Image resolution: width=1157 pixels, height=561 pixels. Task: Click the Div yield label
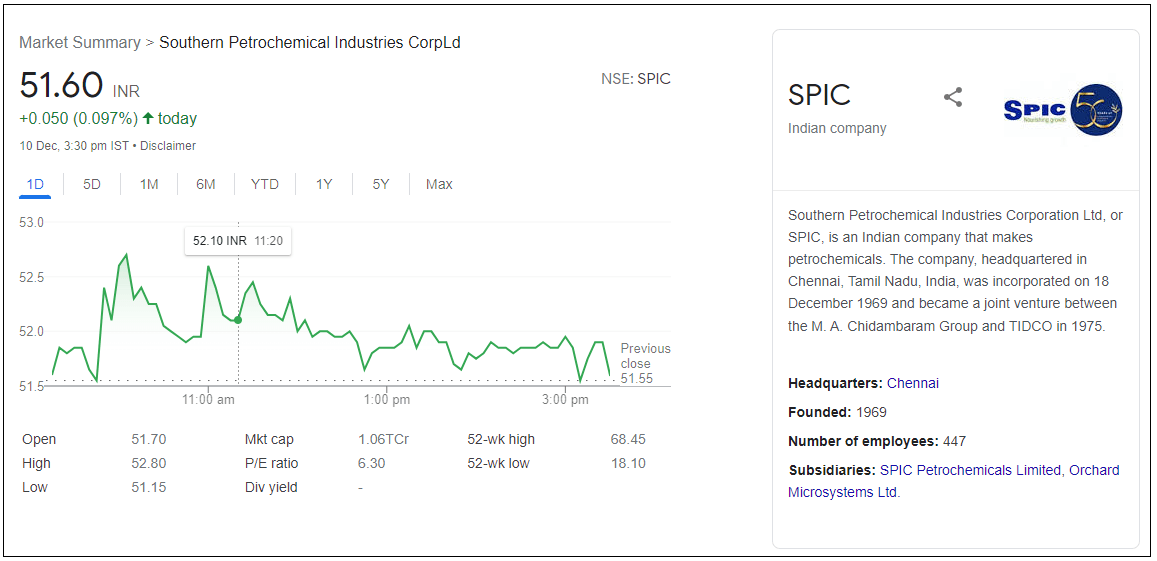pyautogui.click(x=271, y=487)
